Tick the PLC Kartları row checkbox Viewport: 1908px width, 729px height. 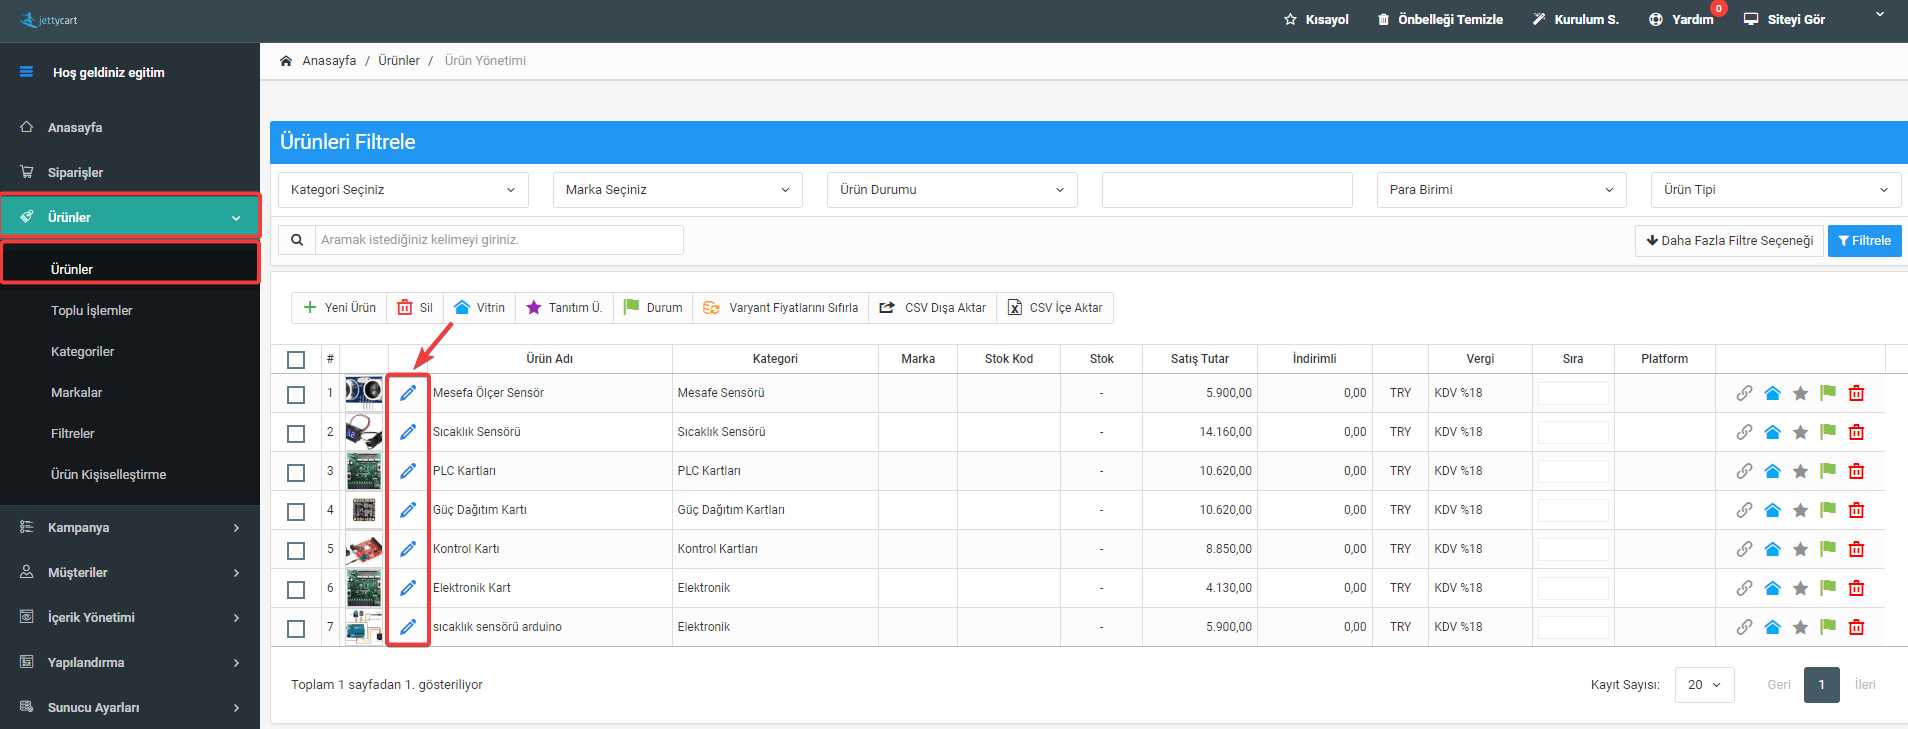click(296, 473)
